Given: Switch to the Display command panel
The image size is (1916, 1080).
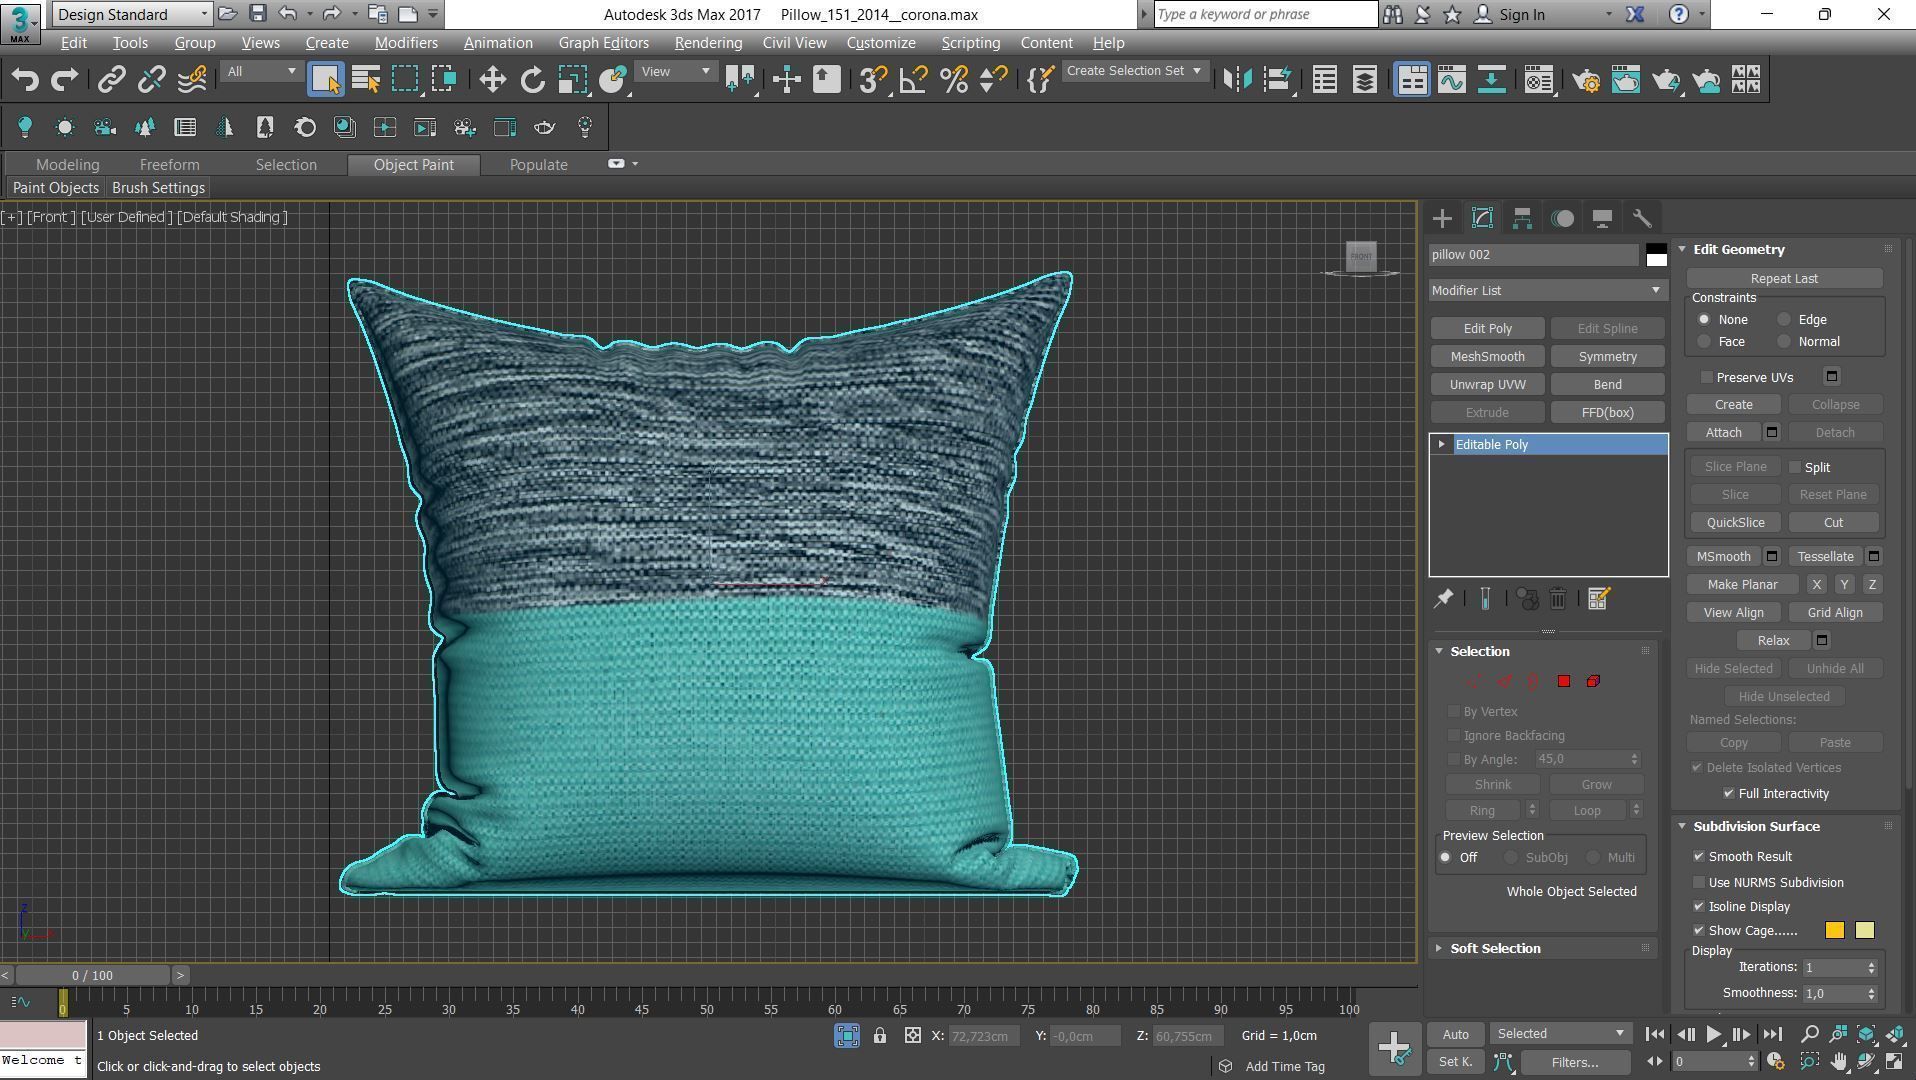Looking at the screenshot, I should tap(1602, 218).
